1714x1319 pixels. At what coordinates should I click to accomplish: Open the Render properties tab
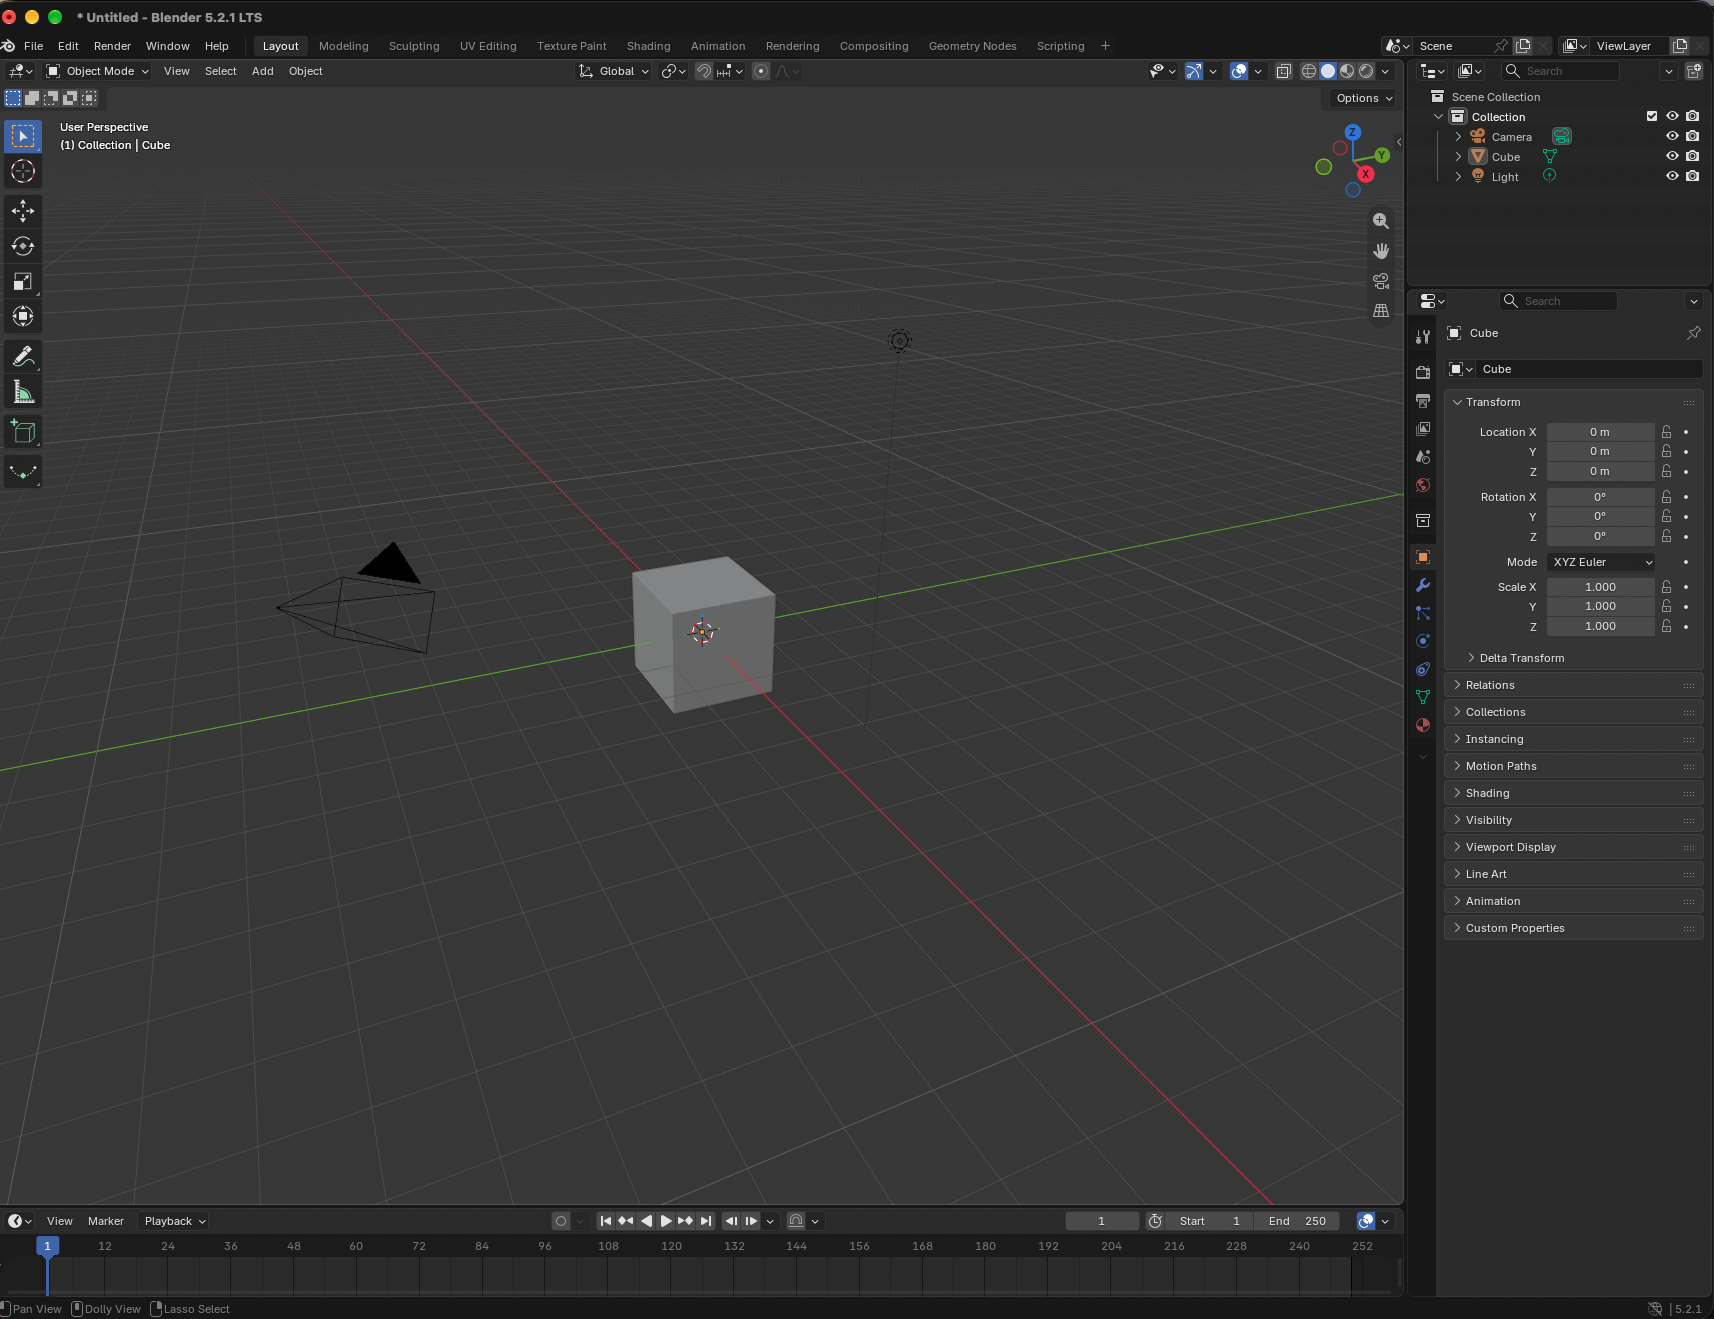pyautogui.click(x=1423, y=373)
